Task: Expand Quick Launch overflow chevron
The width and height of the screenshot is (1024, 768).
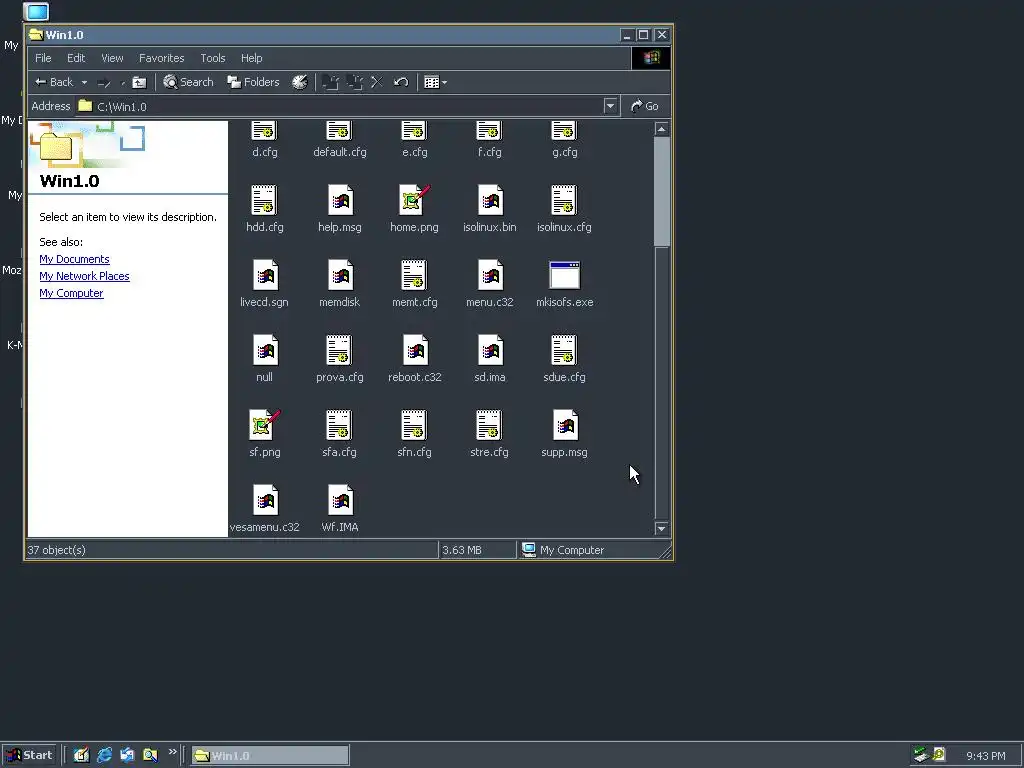Action: coord(172,752)
